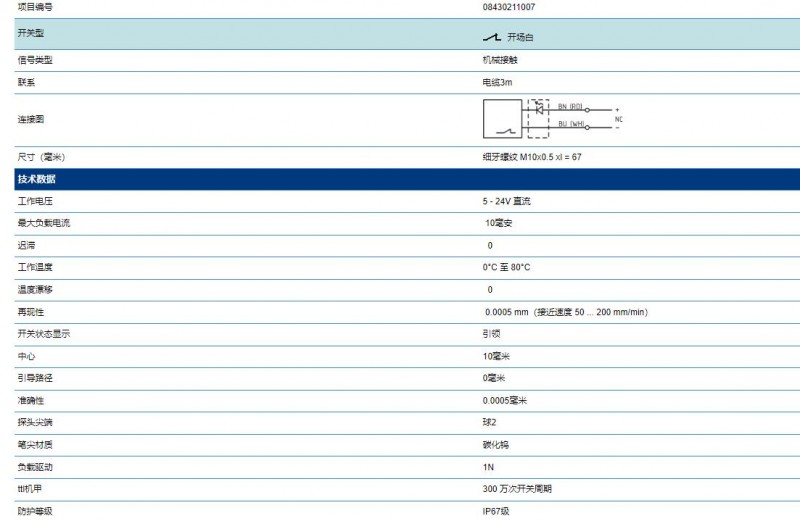Viewport: 800px width, 521px height.
Task: Click the BN (RD) wire label
Action: (x=570, y=106)
